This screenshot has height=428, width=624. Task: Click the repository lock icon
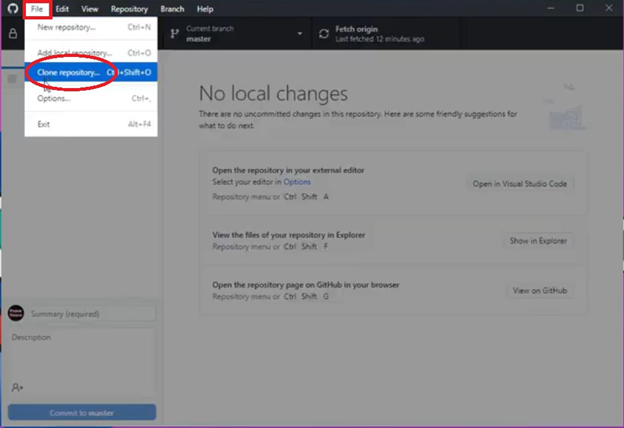[x=13, y=33]
